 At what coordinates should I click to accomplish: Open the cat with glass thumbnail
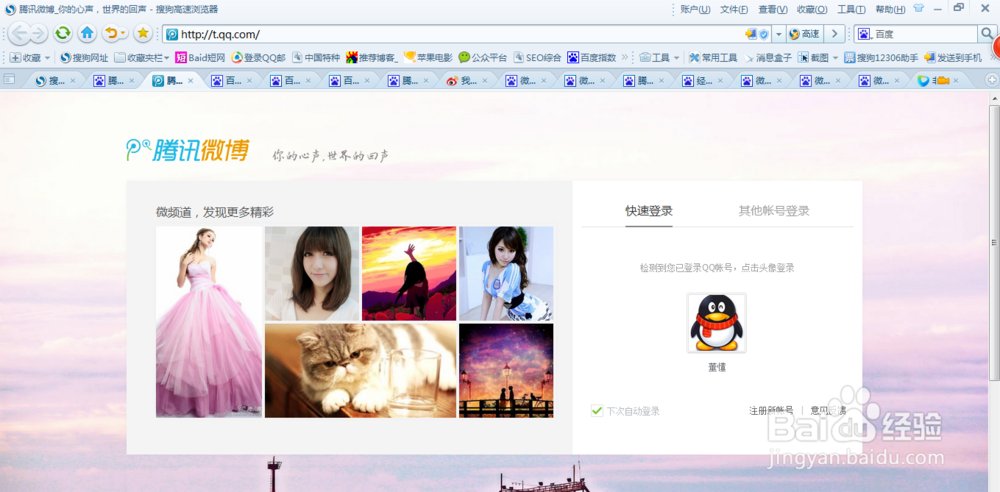point(361,370)
